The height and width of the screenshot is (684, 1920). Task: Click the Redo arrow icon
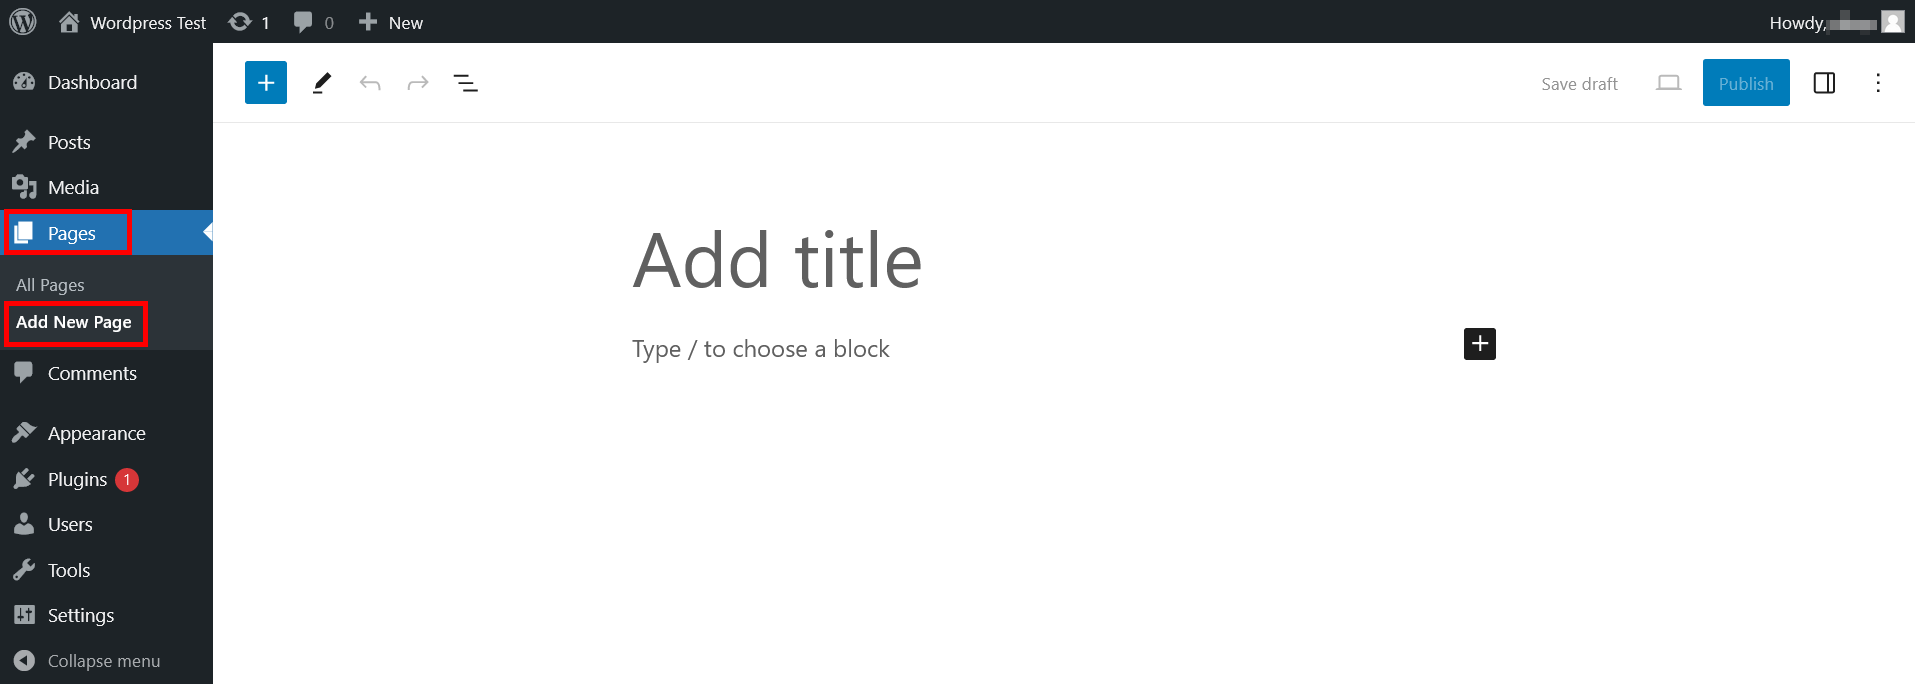tap(418, 83)
